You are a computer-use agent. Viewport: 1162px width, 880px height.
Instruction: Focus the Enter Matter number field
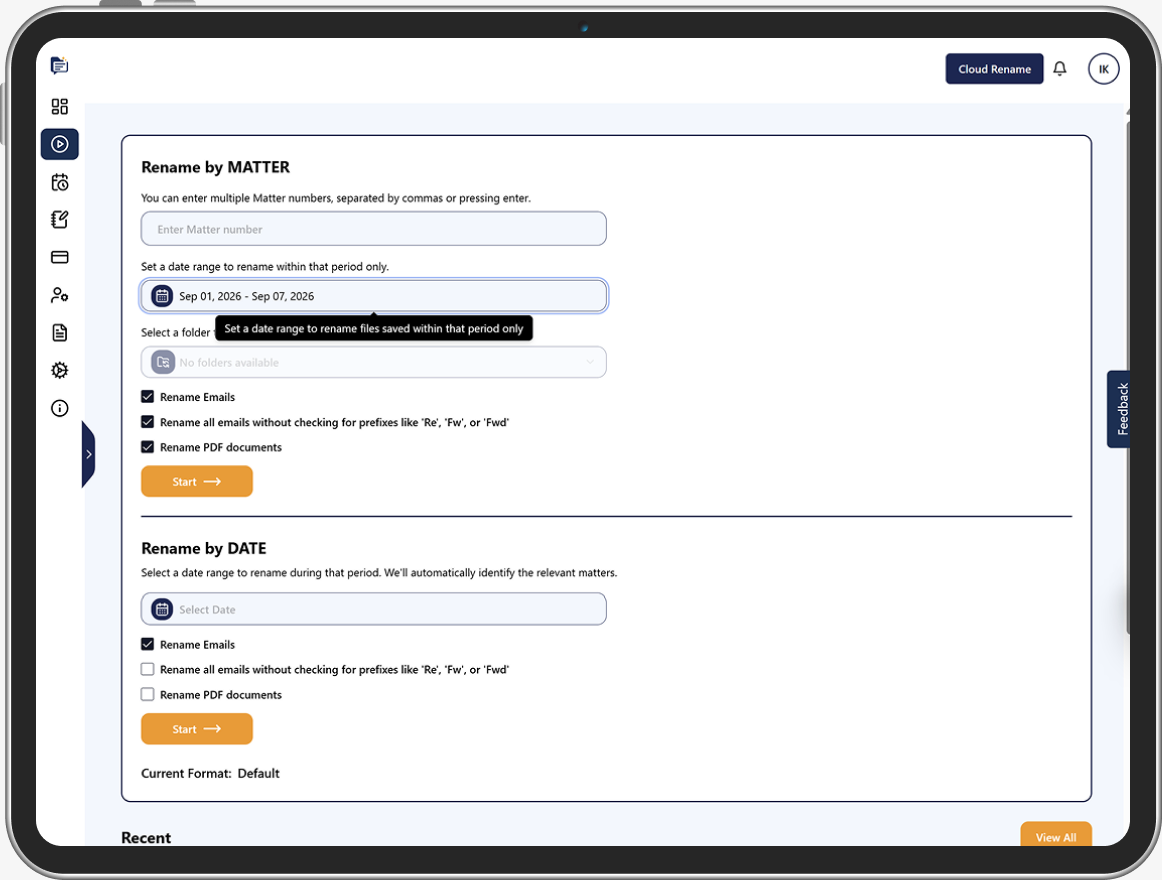click(374, 229)
